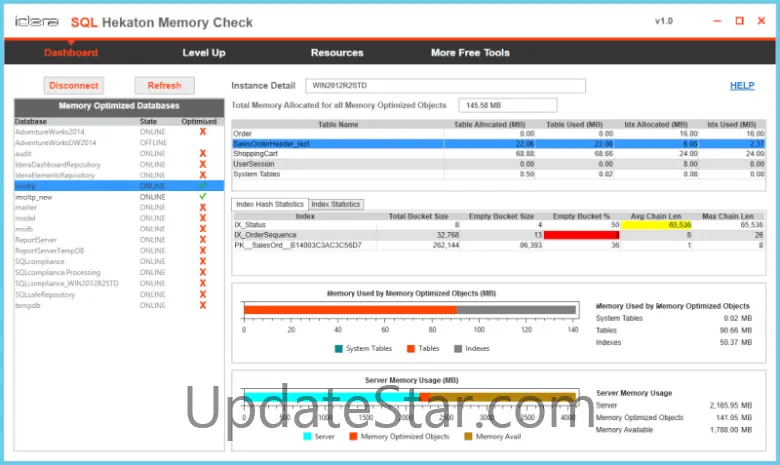Click the Avg Chain Len column header
This screenshot has width=780, height=465.
coord(656,216)
